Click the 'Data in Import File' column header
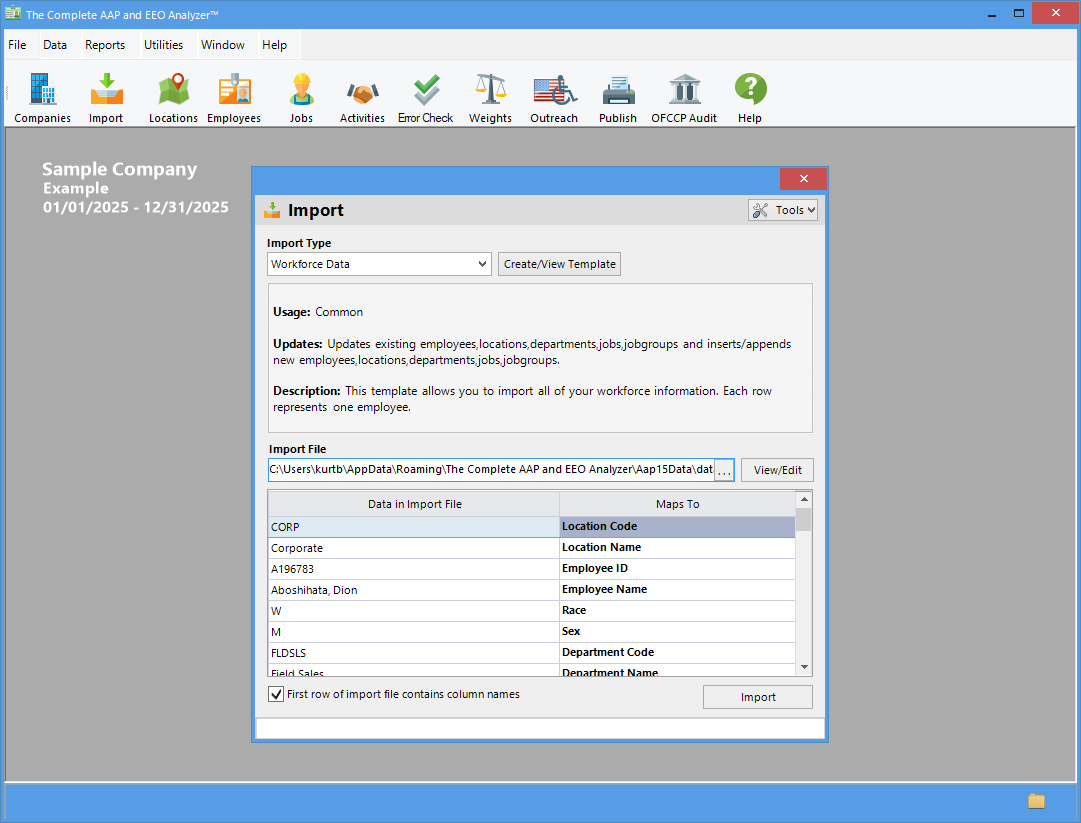The width and height of the screenshot is (1081, 823). click(414, 504)
